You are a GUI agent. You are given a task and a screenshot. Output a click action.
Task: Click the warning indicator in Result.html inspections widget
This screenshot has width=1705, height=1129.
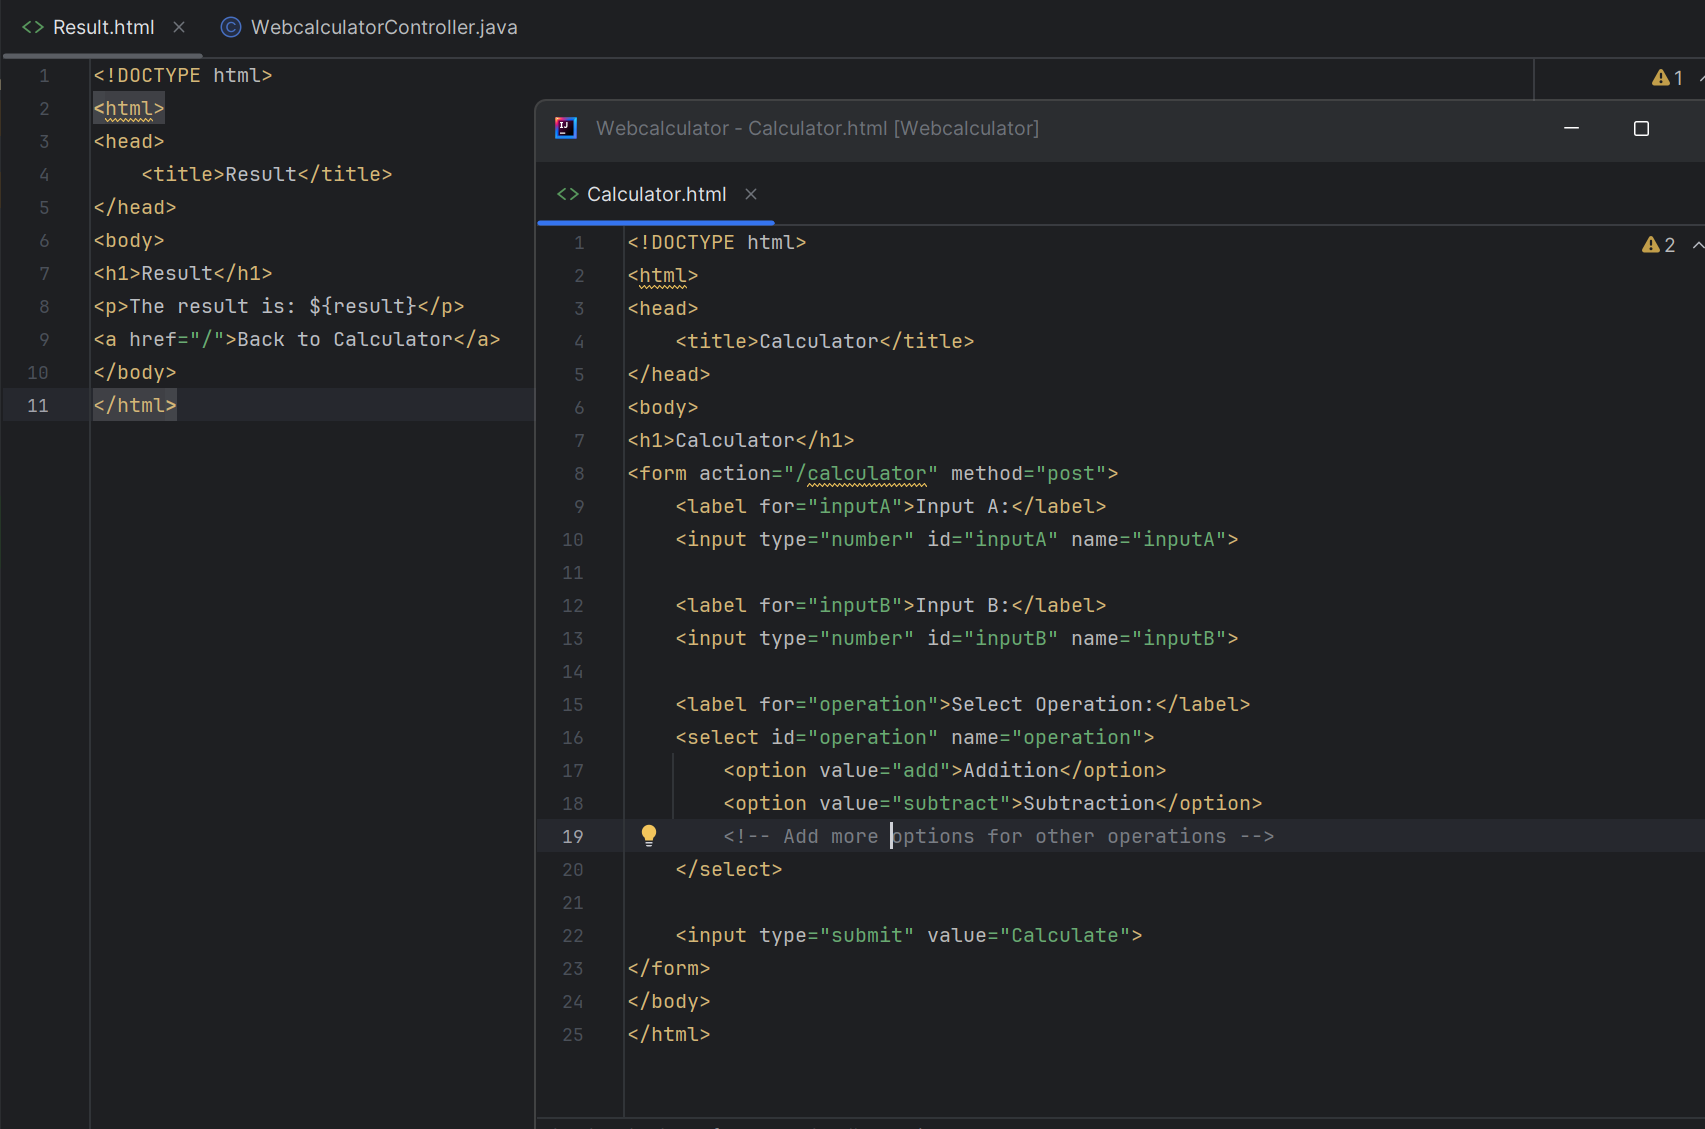[1660, 77]
